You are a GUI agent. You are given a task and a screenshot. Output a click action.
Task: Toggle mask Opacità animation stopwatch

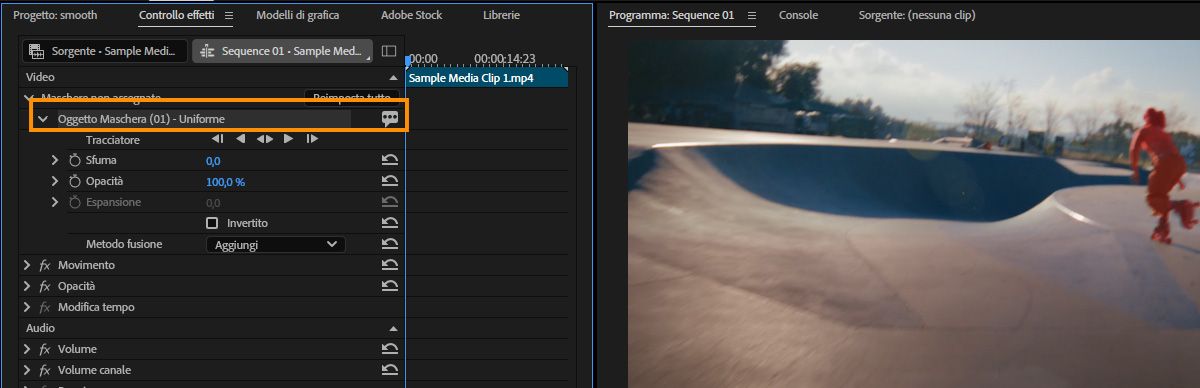click(75, 181)
